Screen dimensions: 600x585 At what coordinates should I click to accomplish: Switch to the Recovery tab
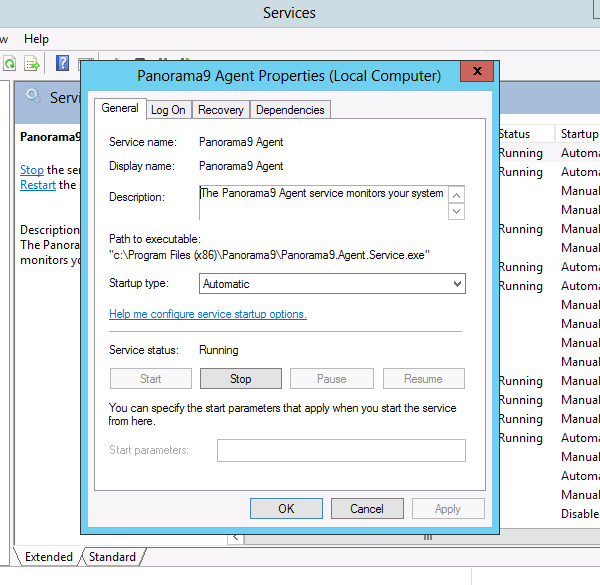221,110
